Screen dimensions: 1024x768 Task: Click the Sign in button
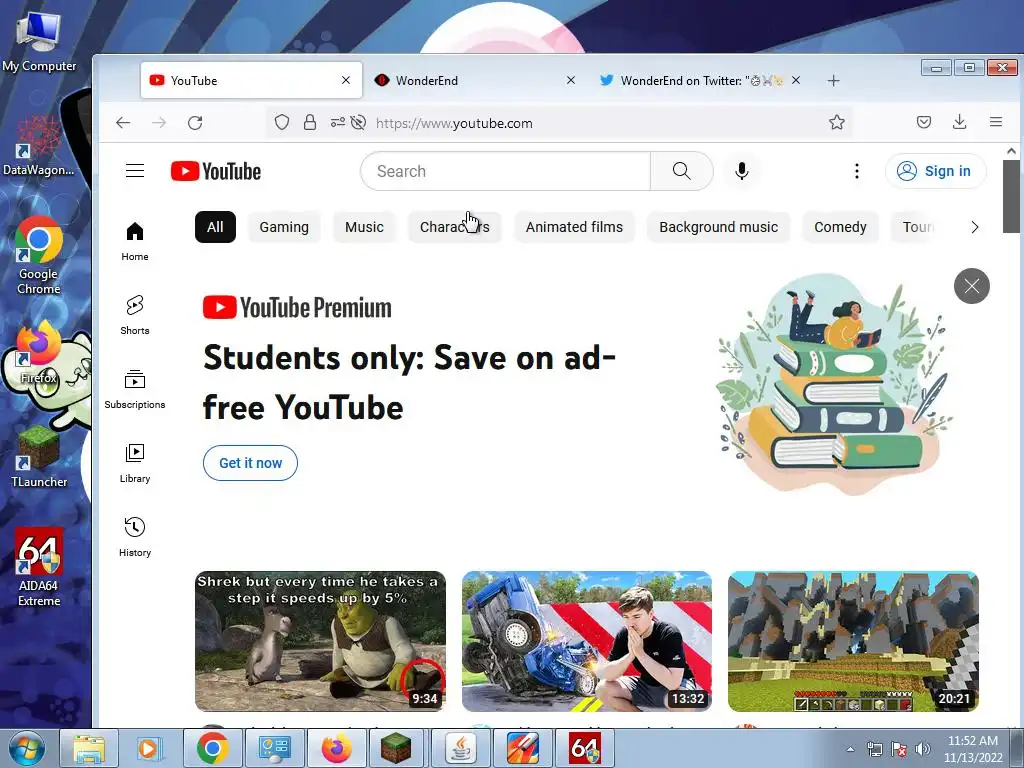click(x=935, y=171)
